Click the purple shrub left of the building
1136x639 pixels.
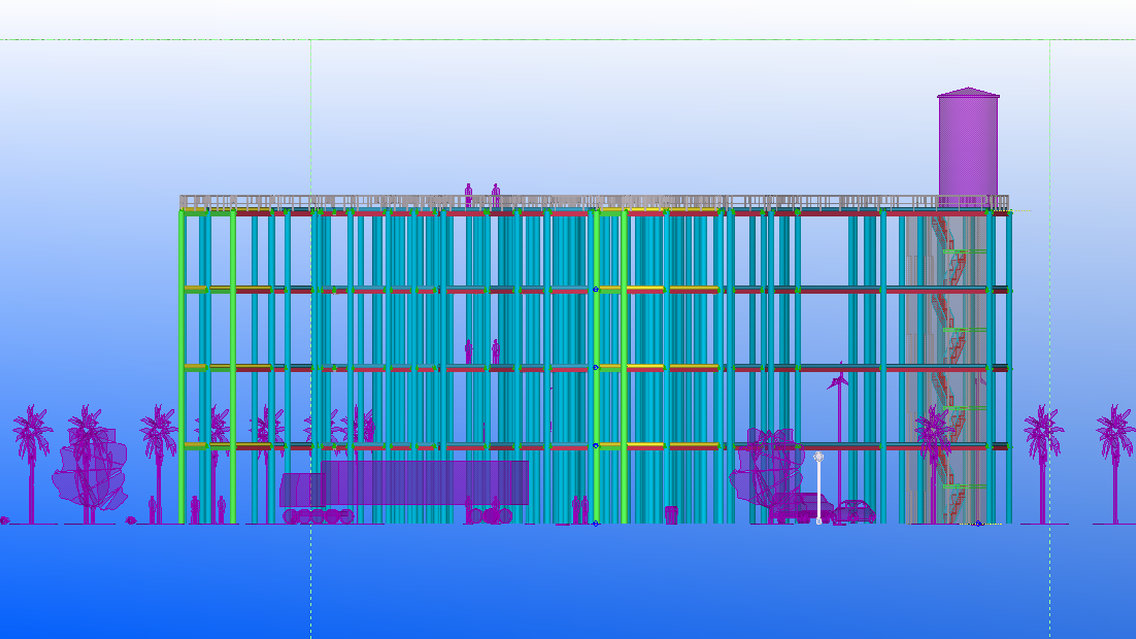(x=91, y=467)
